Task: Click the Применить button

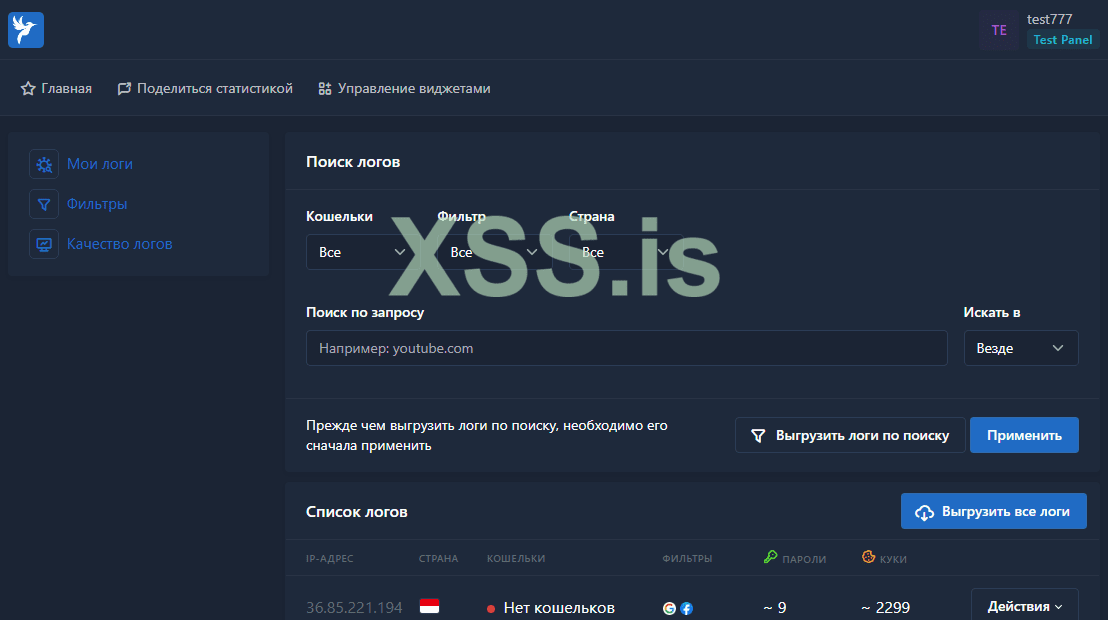Action: [x=1024, y=435]
